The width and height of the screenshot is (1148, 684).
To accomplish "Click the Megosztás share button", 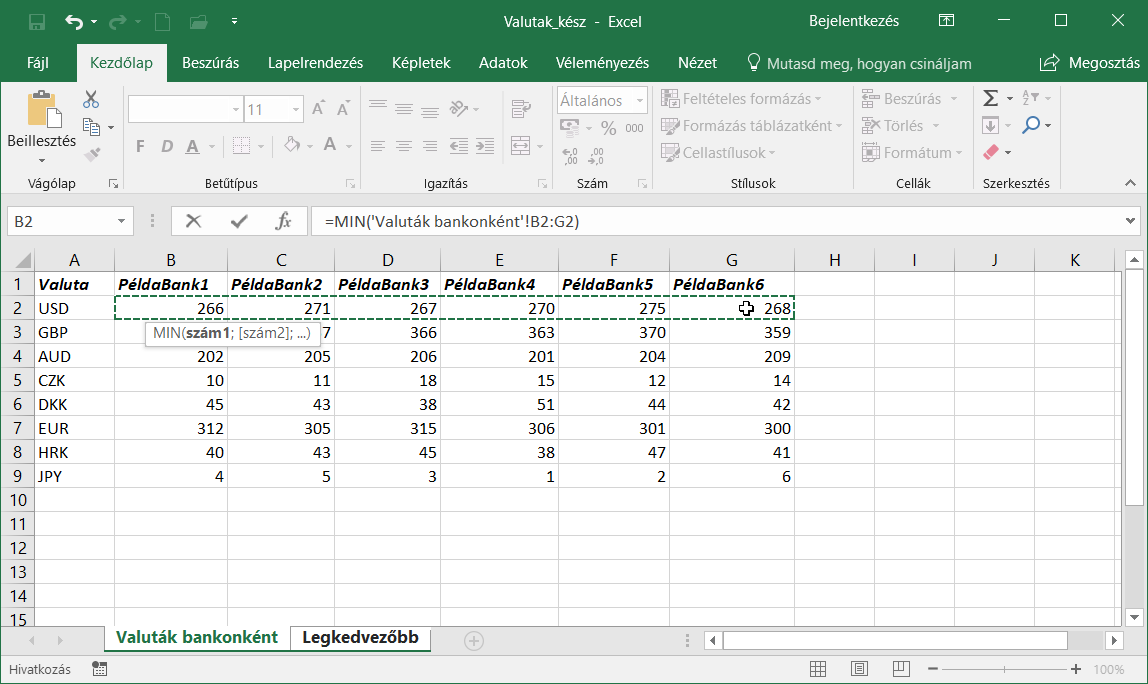I will click(1088, 63).
